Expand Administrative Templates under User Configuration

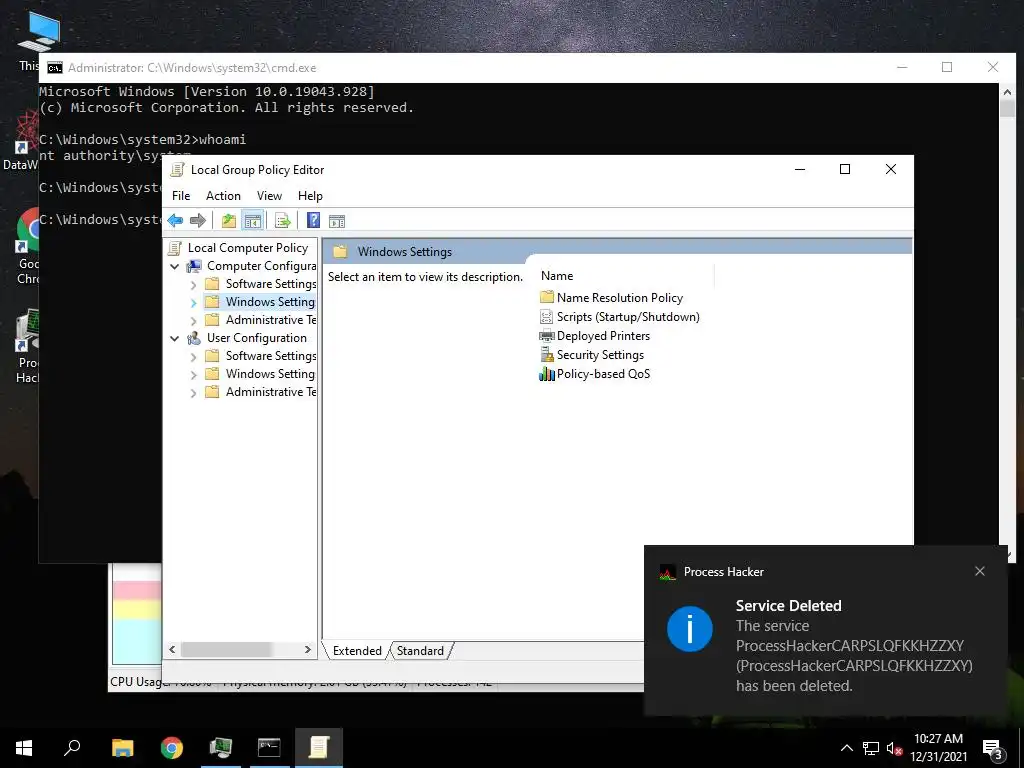193,392
